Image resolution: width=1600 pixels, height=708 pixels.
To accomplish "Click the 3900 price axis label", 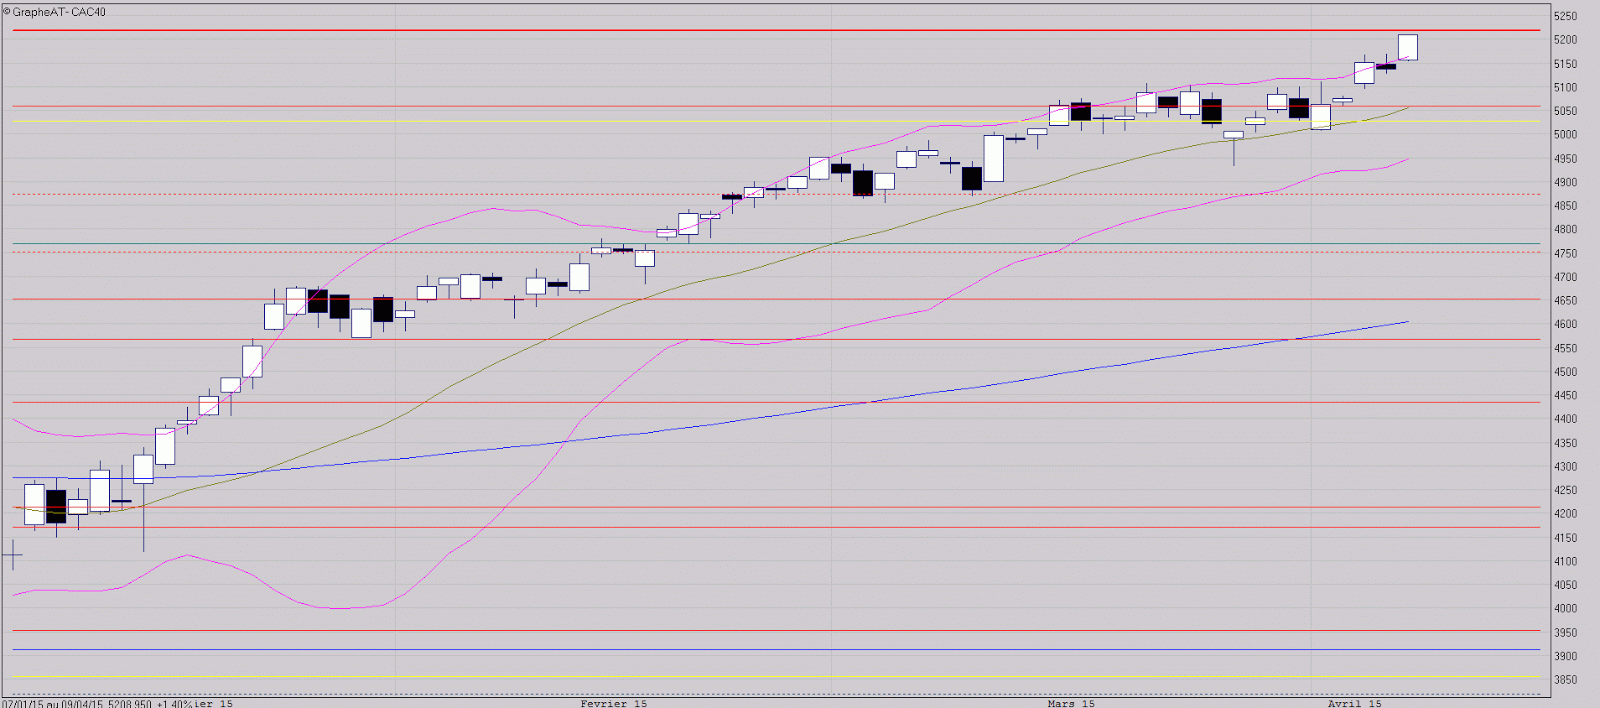I will tap(1565, 657).
